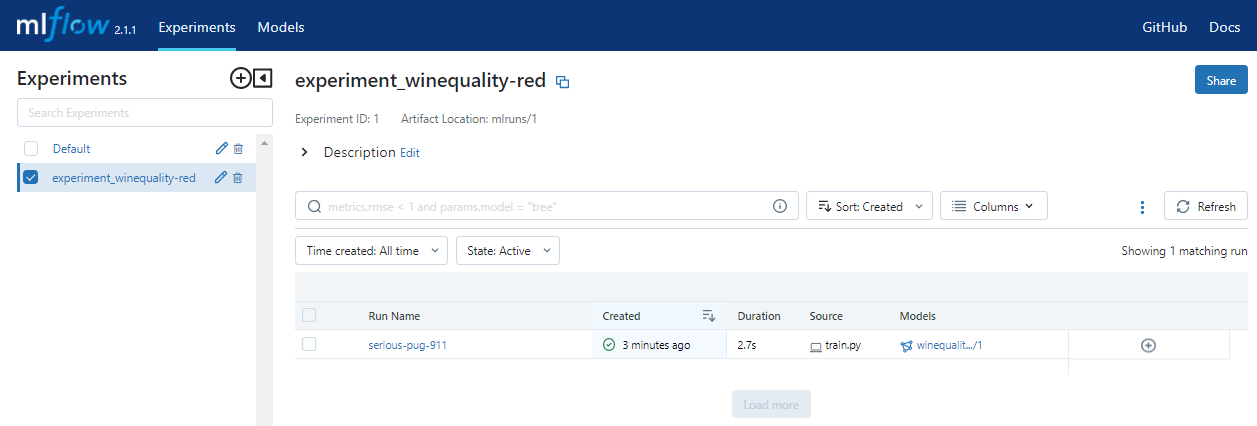Image resolution: width=1257 pixels, height=426 pixels.
Task: Open search help info icon
Action: (780, 206)
